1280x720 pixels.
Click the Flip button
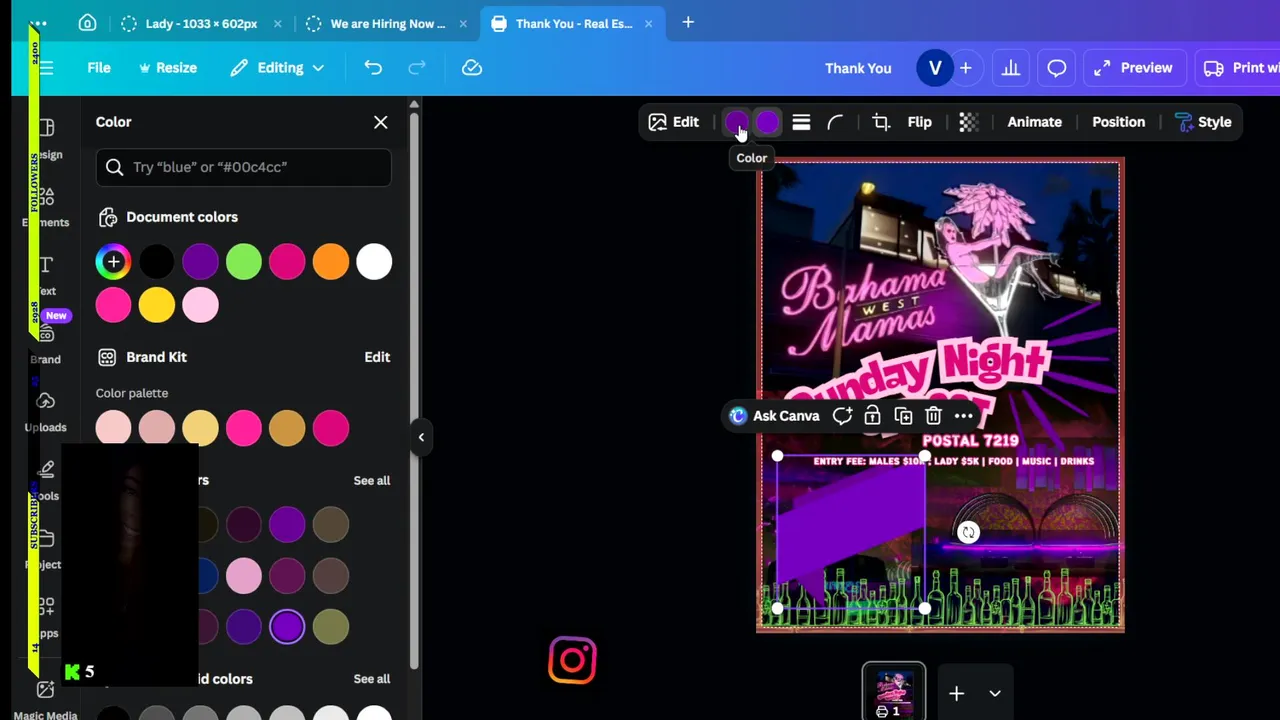tap(920, 122)
